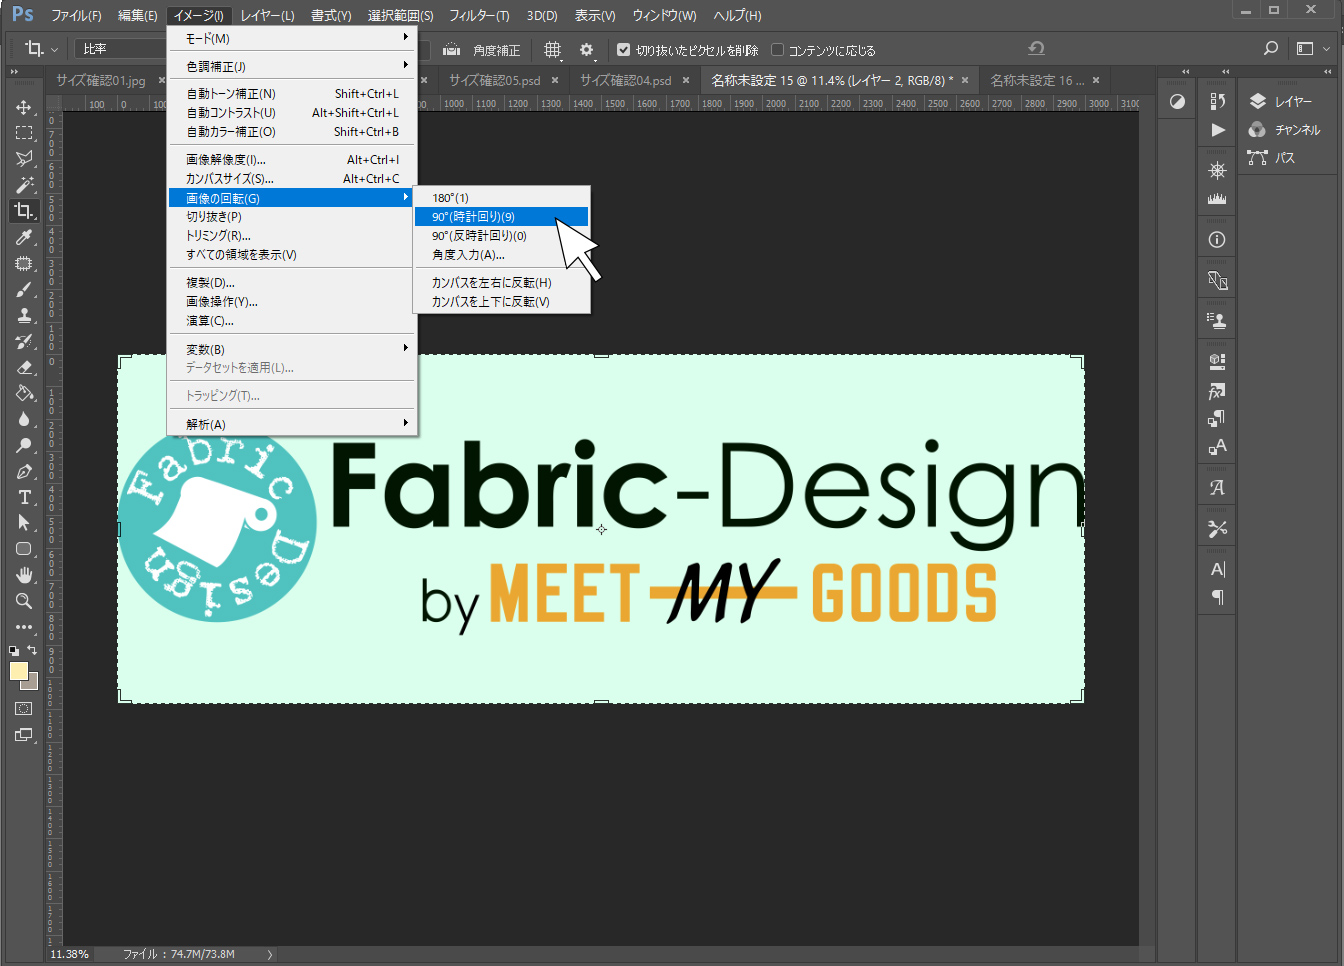1344x966 pixels.
Task: Open the Glyphs panel icon
Action: pos(1217,488)
